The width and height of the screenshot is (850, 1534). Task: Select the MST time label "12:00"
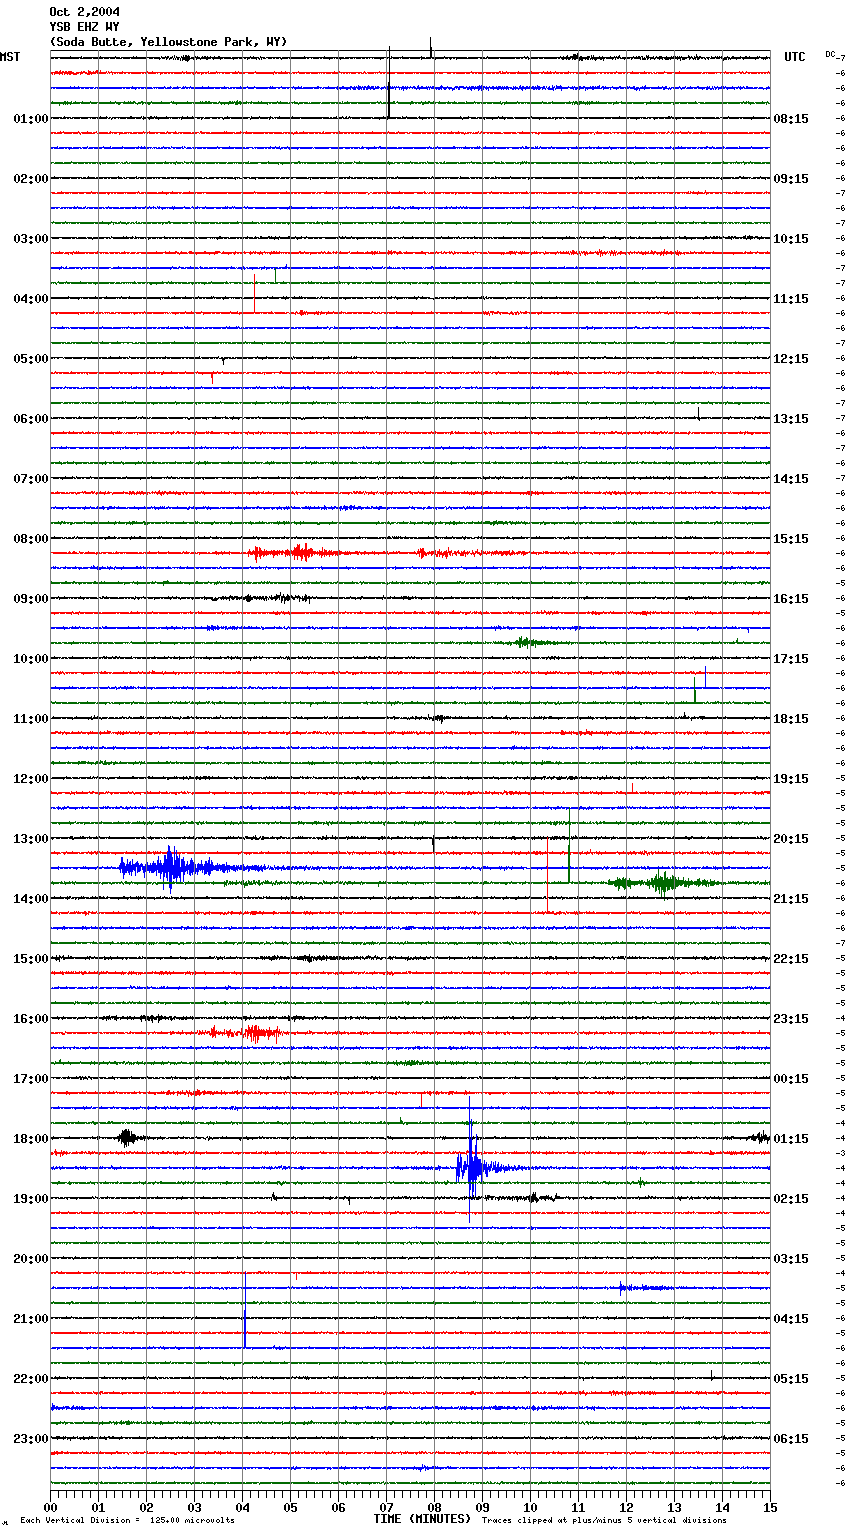(31, 779)
